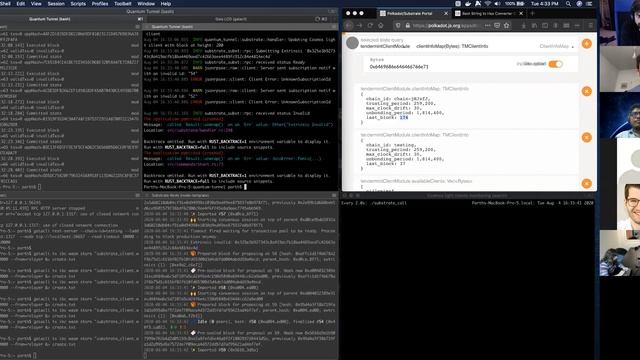Open the Session menu

click(56, 4)
